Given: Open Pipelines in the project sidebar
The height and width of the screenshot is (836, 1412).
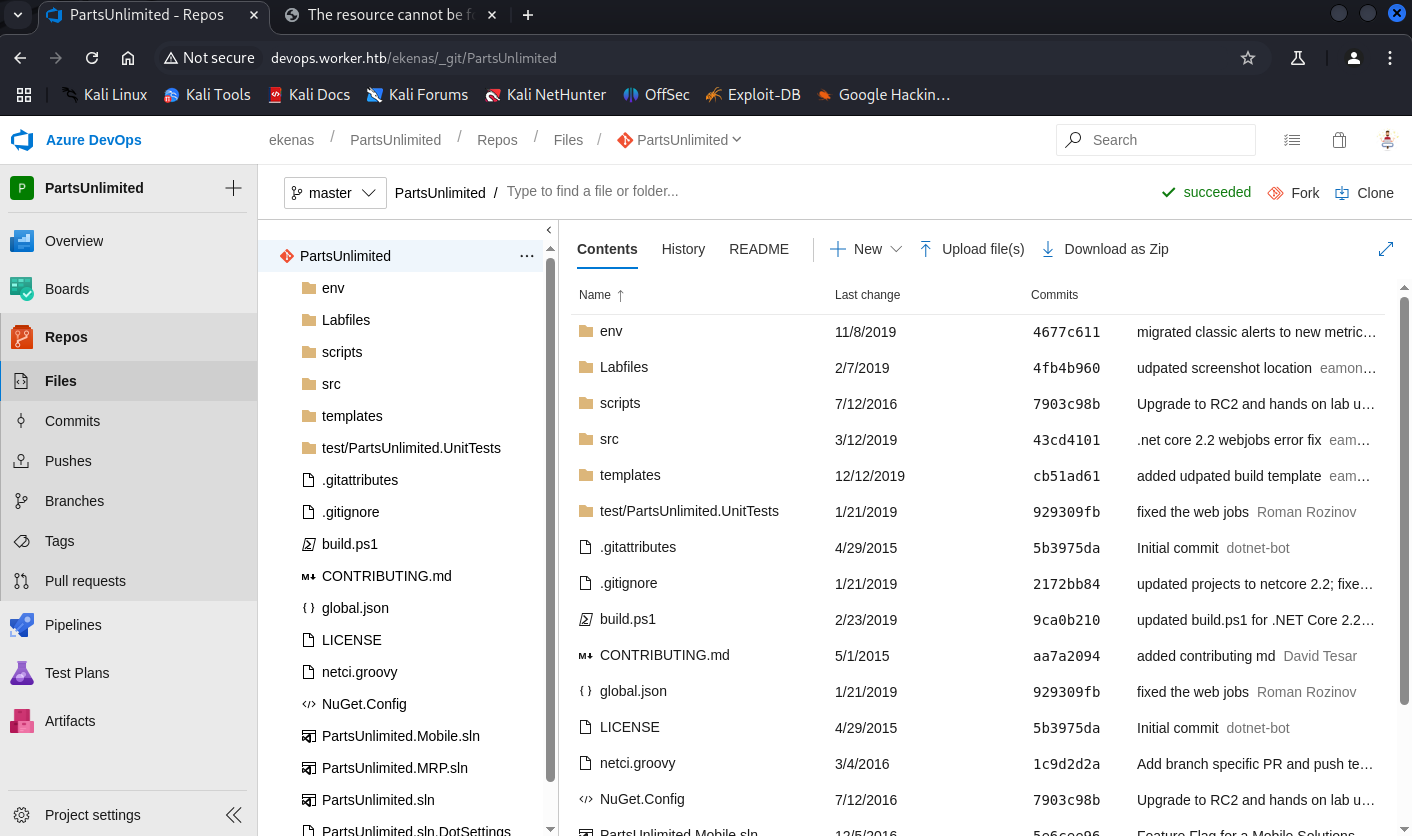Looking at the screenshot, I should 128,625.
